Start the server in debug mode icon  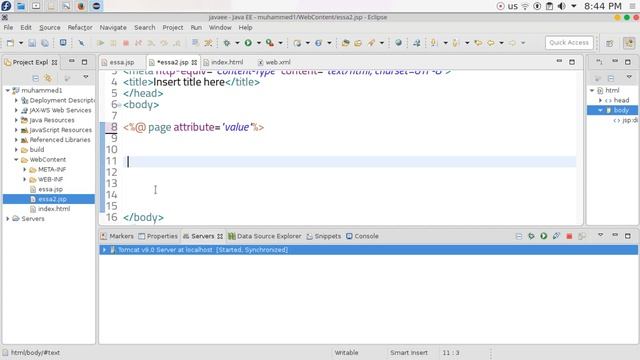pyautogui.click(x=531, y=236)
